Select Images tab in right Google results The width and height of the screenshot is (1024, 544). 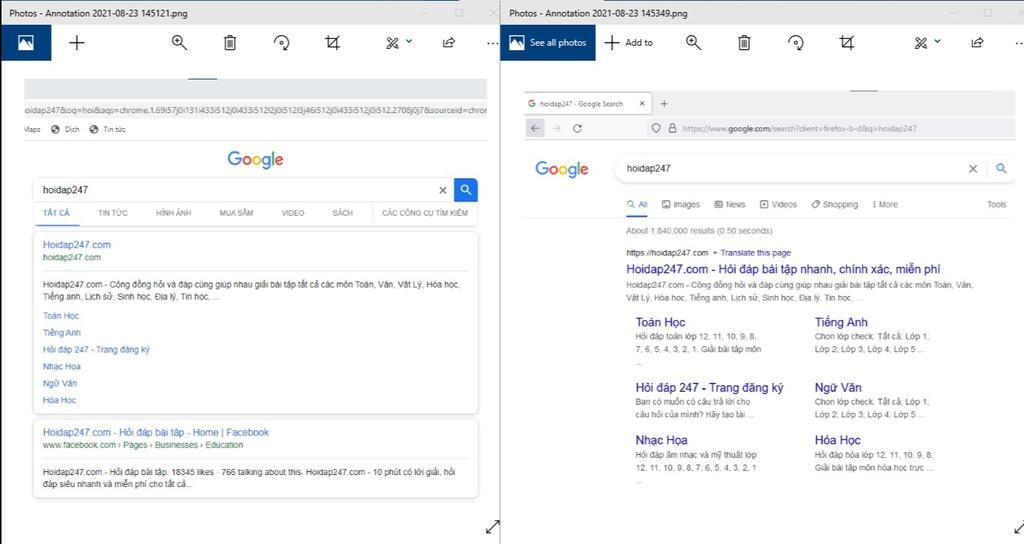680,204
